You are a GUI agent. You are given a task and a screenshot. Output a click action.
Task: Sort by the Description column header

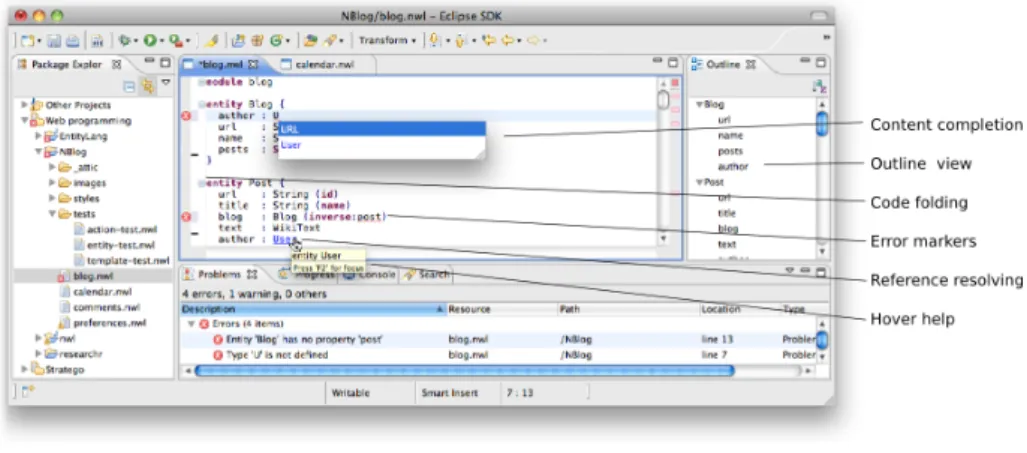(x=313, y=309)
